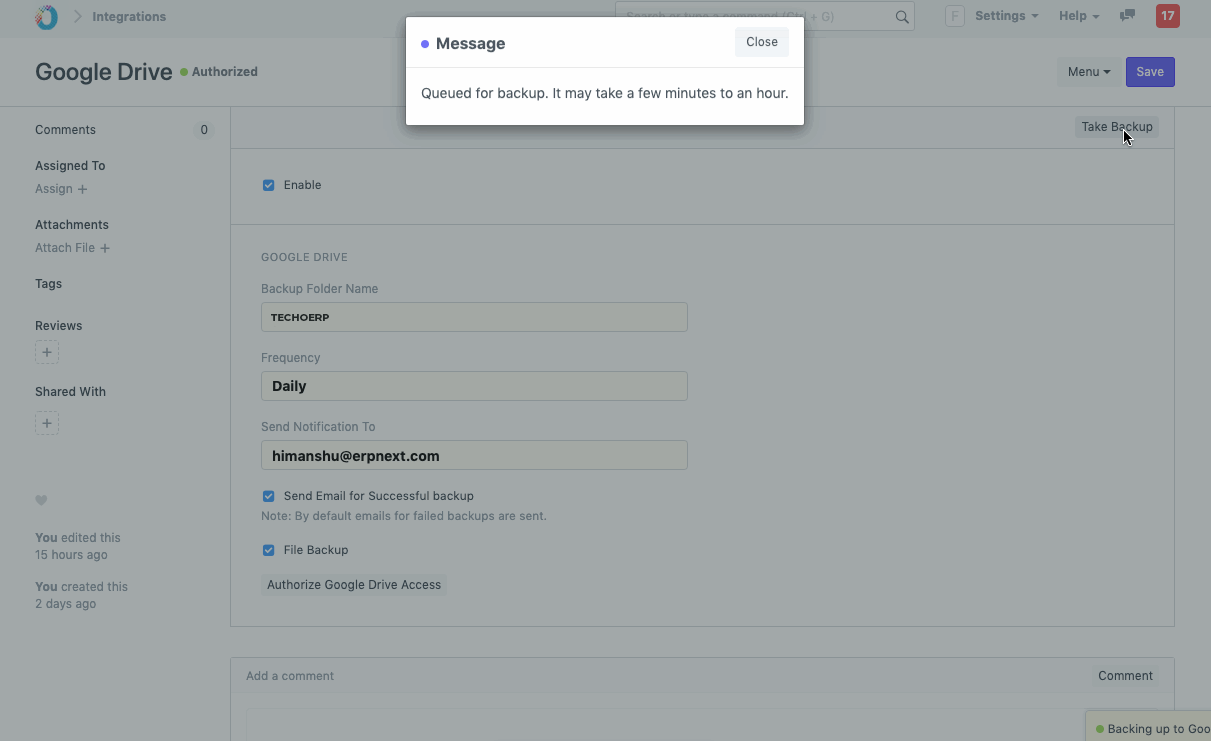Click the Tags sidebar label
Viewport: 1211px width, 741px height.
(48, 284)
